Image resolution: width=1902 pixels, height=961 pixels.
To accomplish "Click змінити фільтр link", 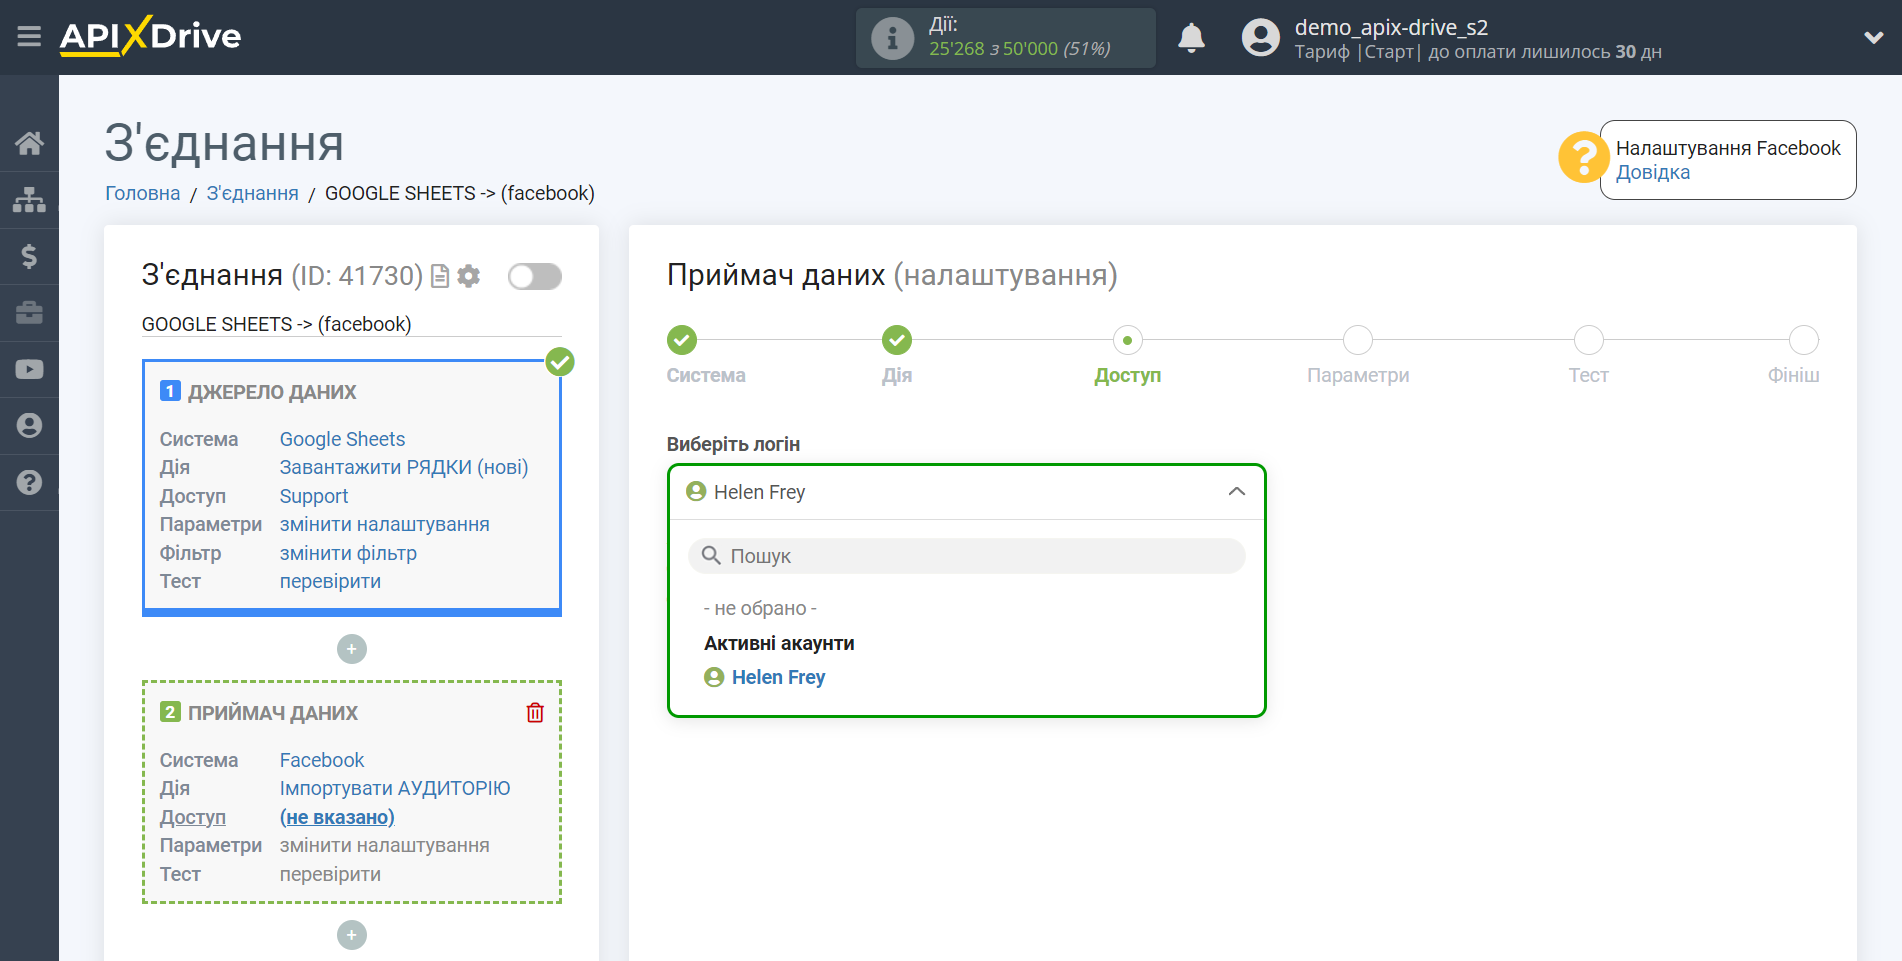I will coord(348,553).
